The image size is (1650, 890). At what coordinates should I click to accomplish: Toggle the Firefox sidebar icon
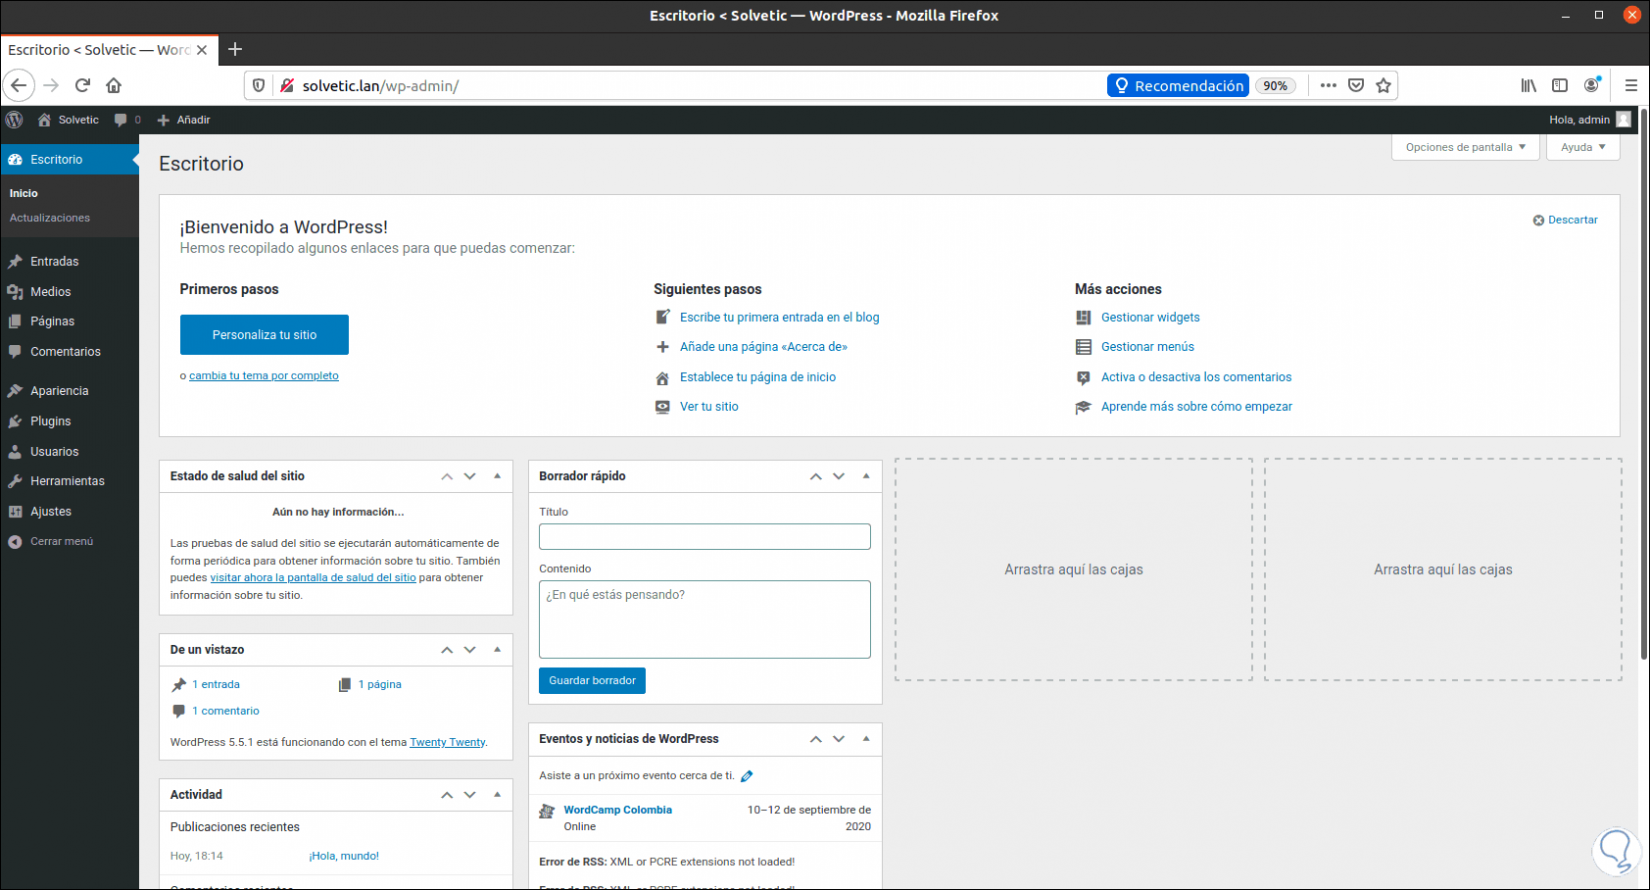[1560, 86]
